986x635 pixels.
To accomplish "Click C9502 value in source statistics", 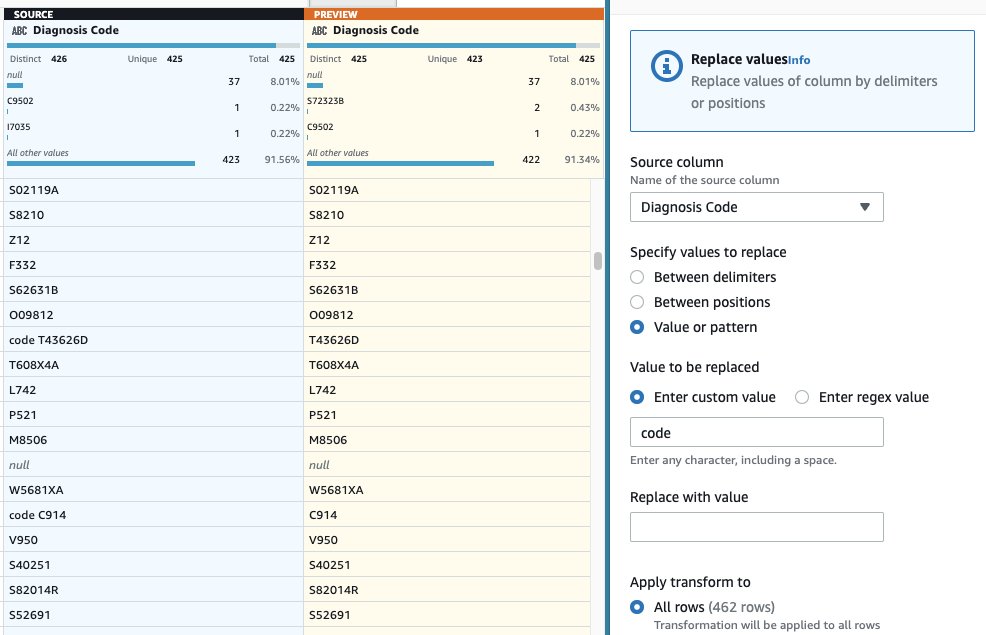I will [20, 101].
